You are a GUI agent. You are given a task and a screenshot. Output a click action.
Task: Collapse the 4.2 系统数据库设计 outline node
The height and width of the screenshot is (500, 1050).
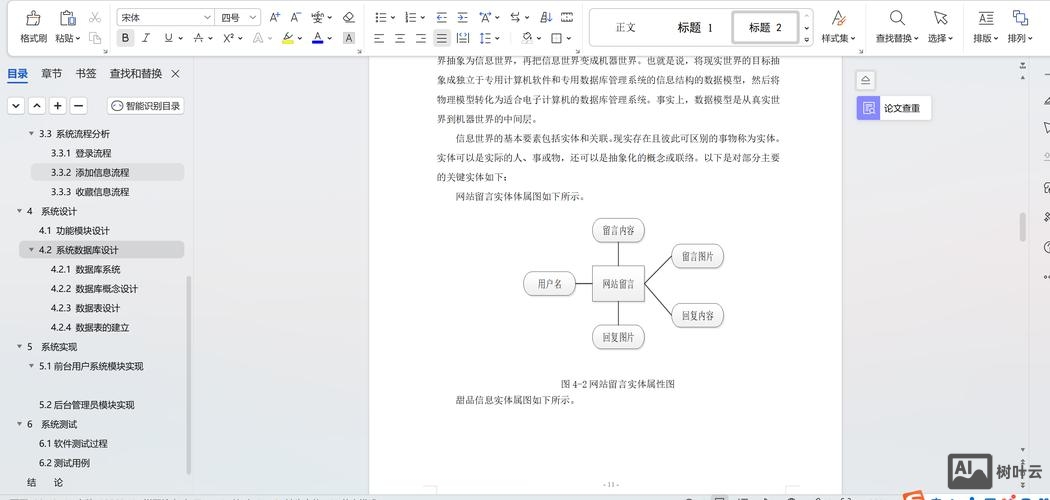tap(31, 250)
